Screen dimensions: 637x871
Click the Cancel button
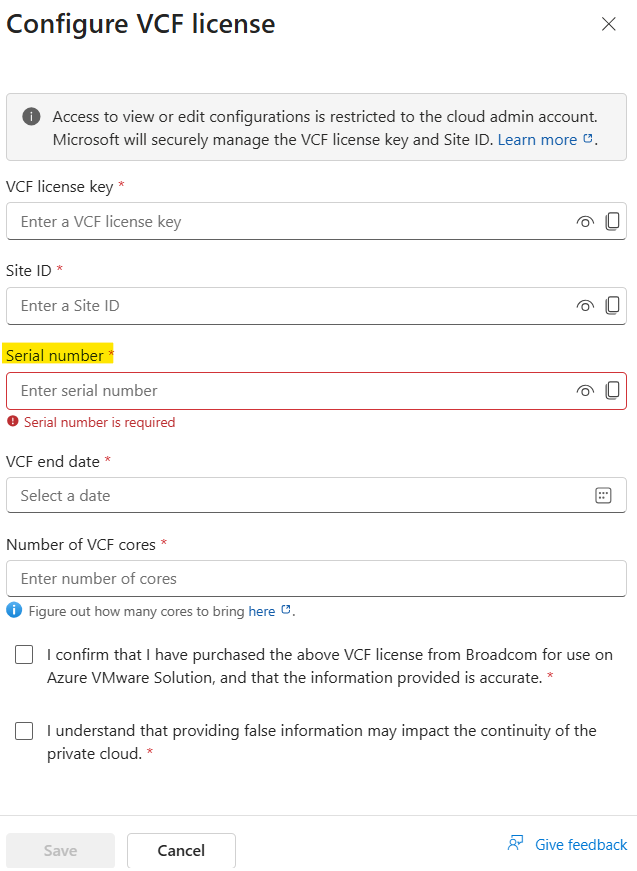[x=181, y=850]
